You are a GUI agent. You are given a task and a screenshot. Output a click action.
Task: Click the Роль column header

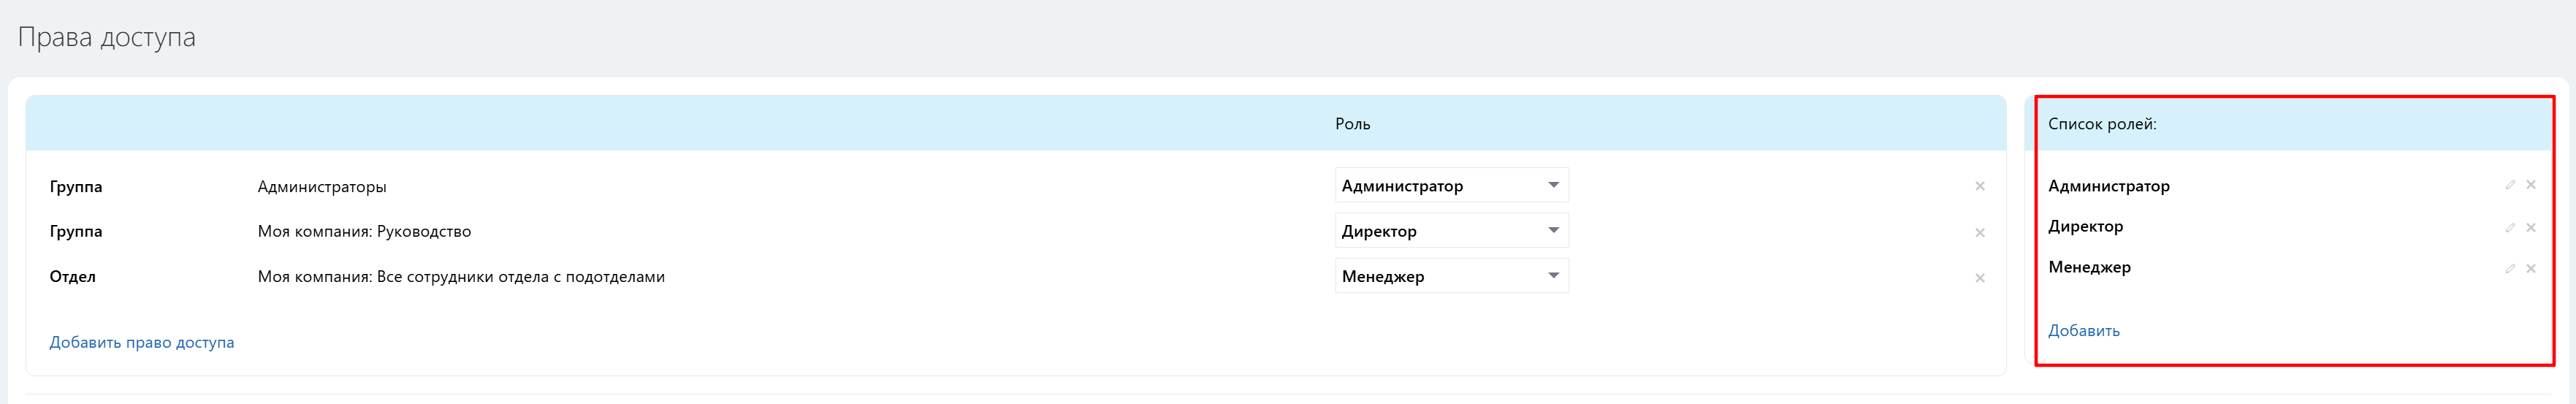point(1353,124)
